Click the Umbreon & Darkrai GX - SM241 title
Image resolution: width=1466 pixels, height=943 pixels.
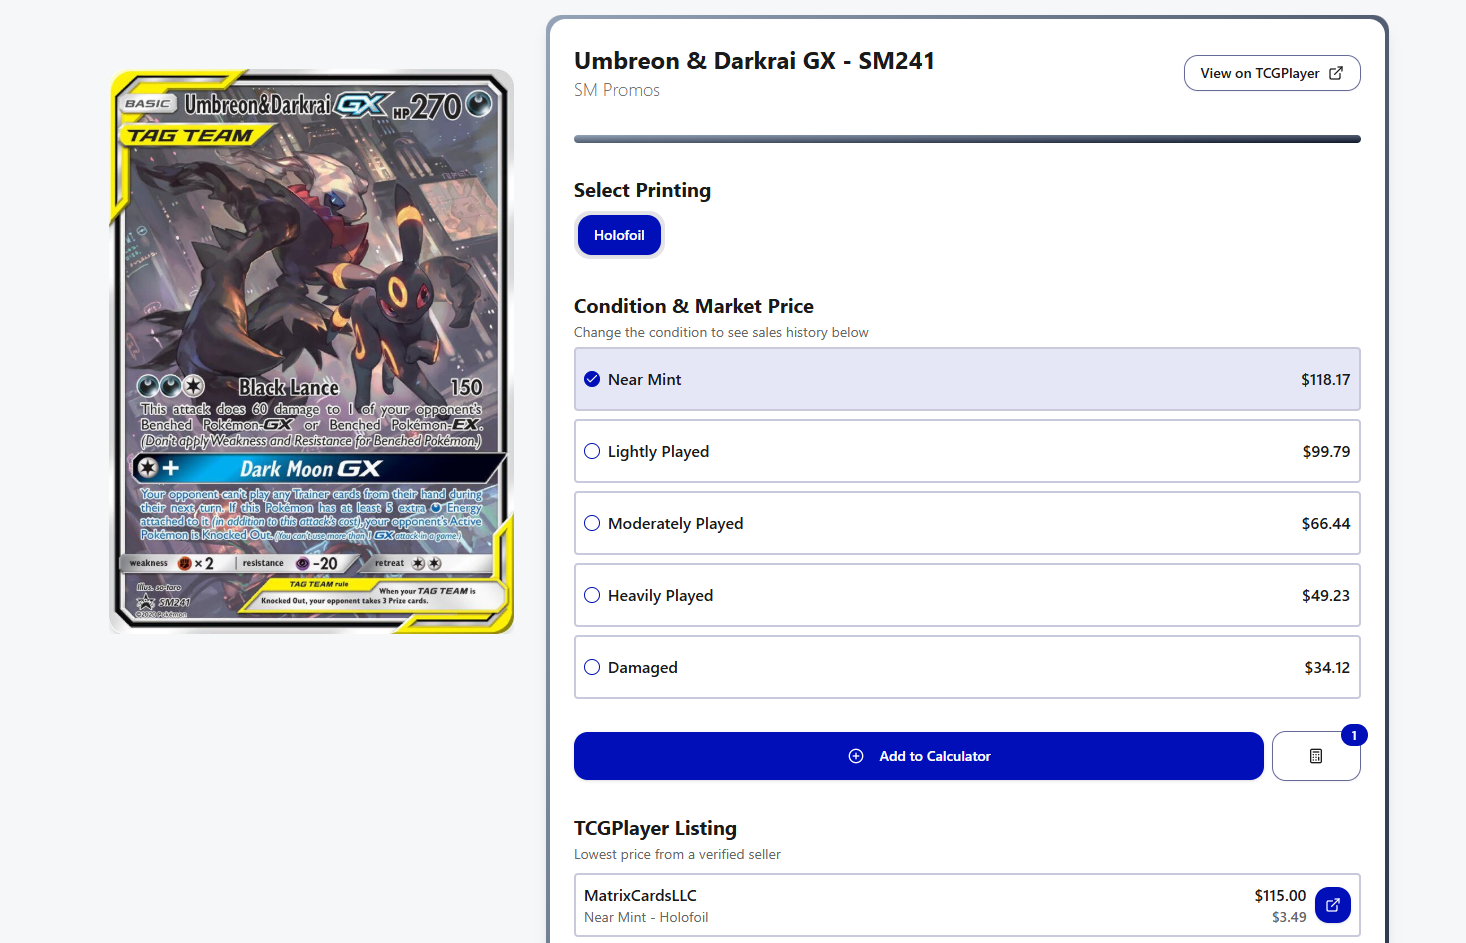(x=754, y=61)
